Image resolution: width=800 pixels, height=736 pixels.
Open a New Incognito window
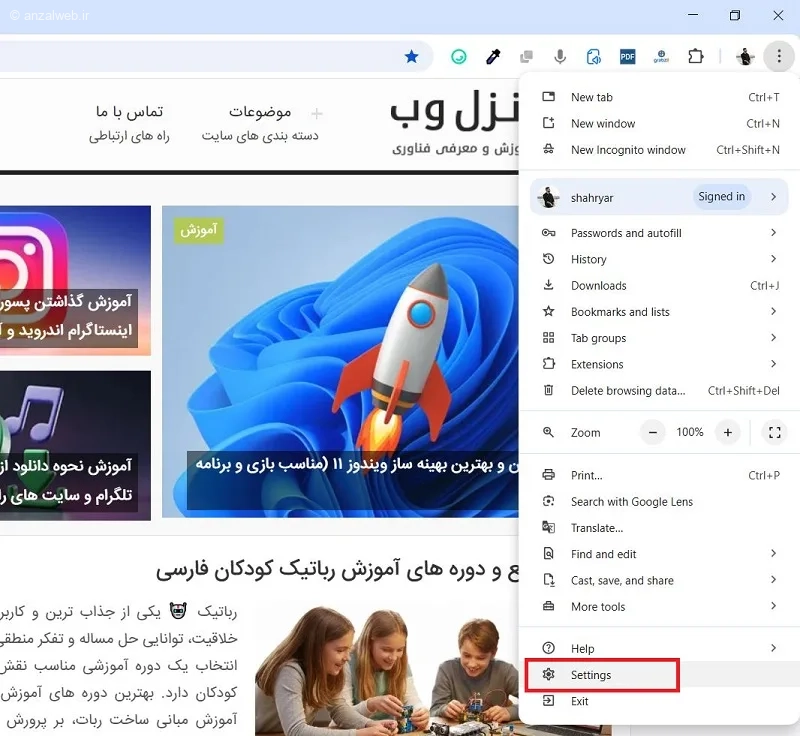pyautogui.click(x=659, y=150)
